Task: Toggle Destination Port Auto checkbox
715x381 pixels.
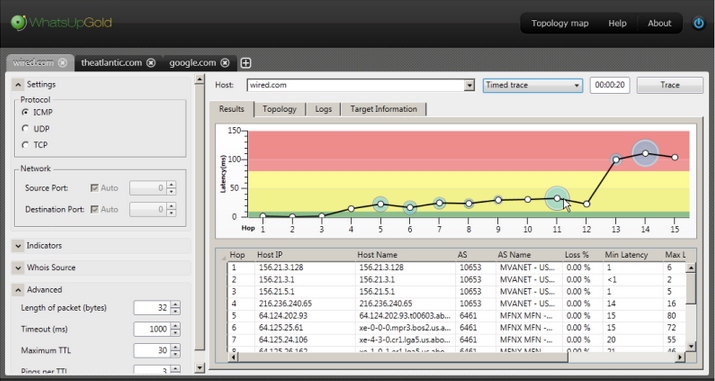Action: click(x=95, y=210)
